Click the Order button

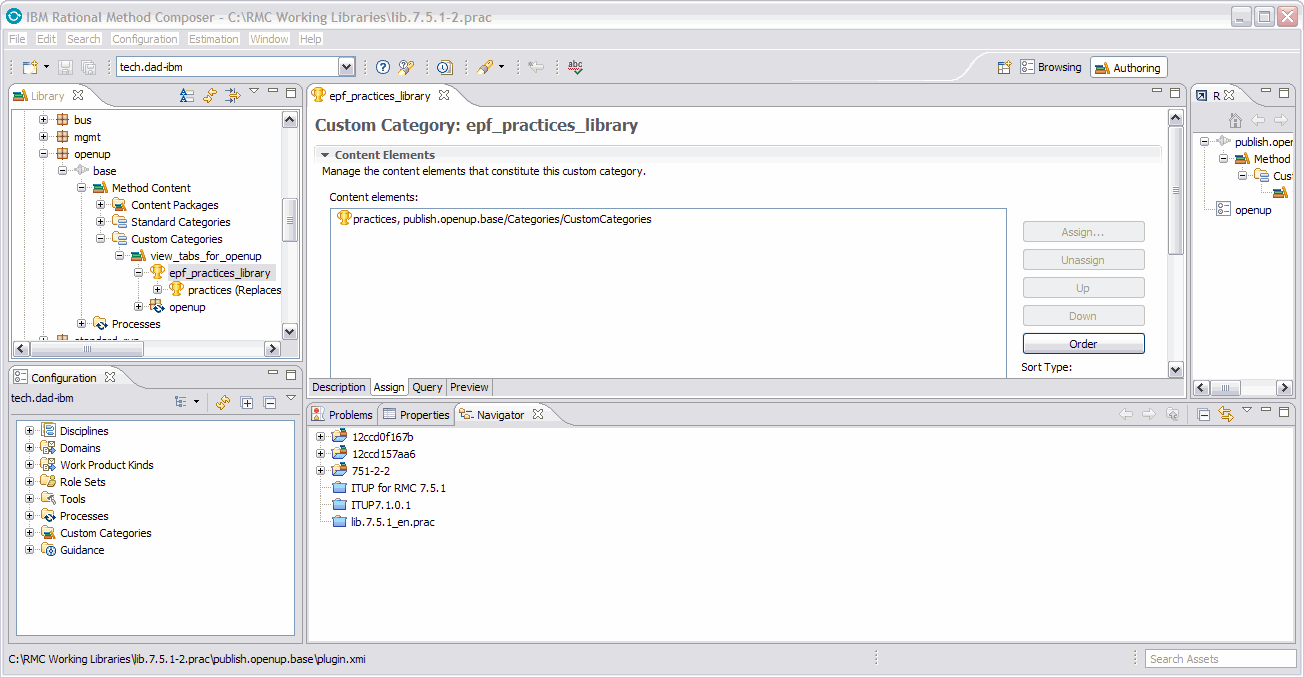click(x=1083, y=343)
